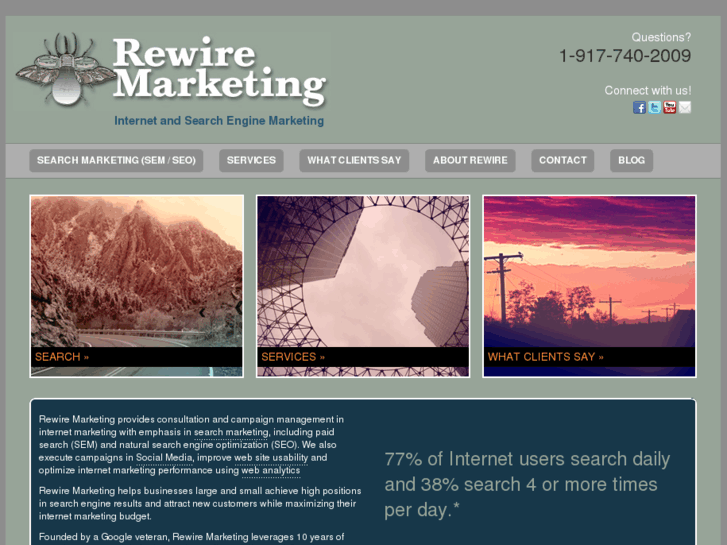
Task: Open the geodesic building Services thumbnail
Action: coord(363,286)
